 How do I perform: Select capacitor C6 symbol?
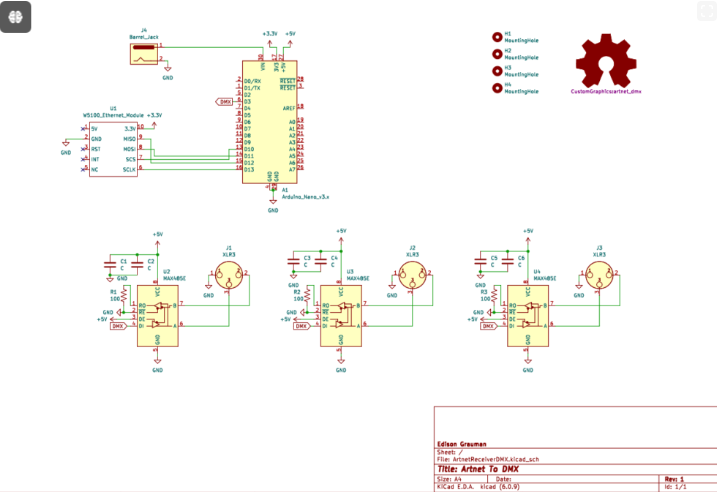click(x=508, y=262)
